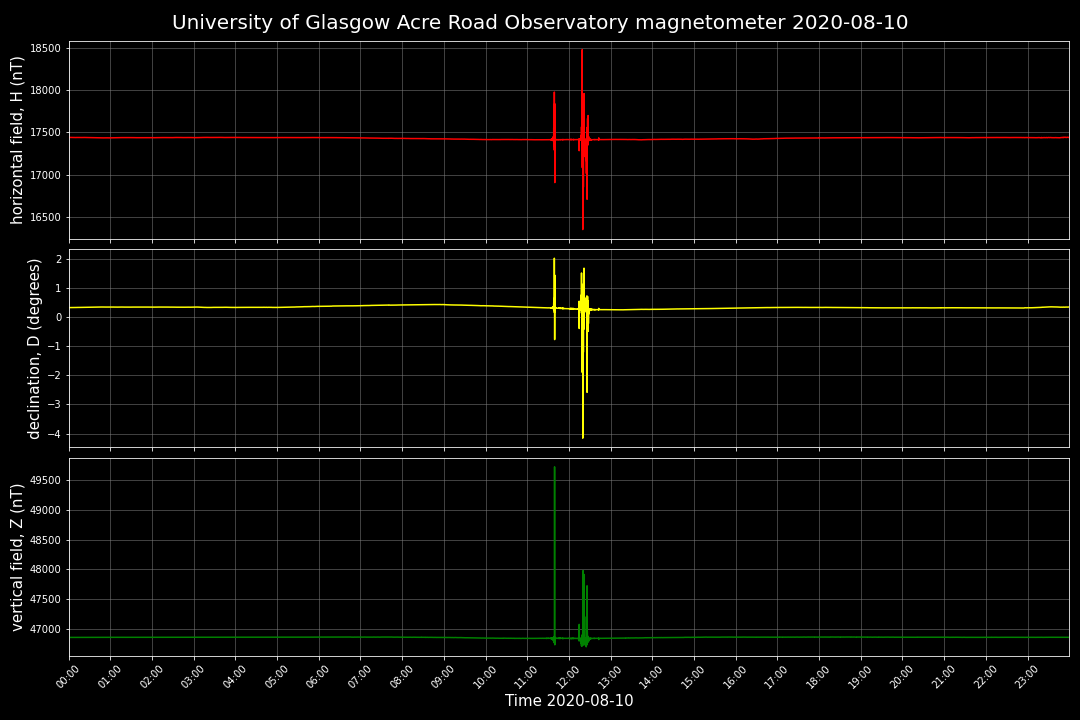The width and height of the screenshot is (1080, 720).
Task: Click the 48000 tick on the Z axis
Action: 46,570
